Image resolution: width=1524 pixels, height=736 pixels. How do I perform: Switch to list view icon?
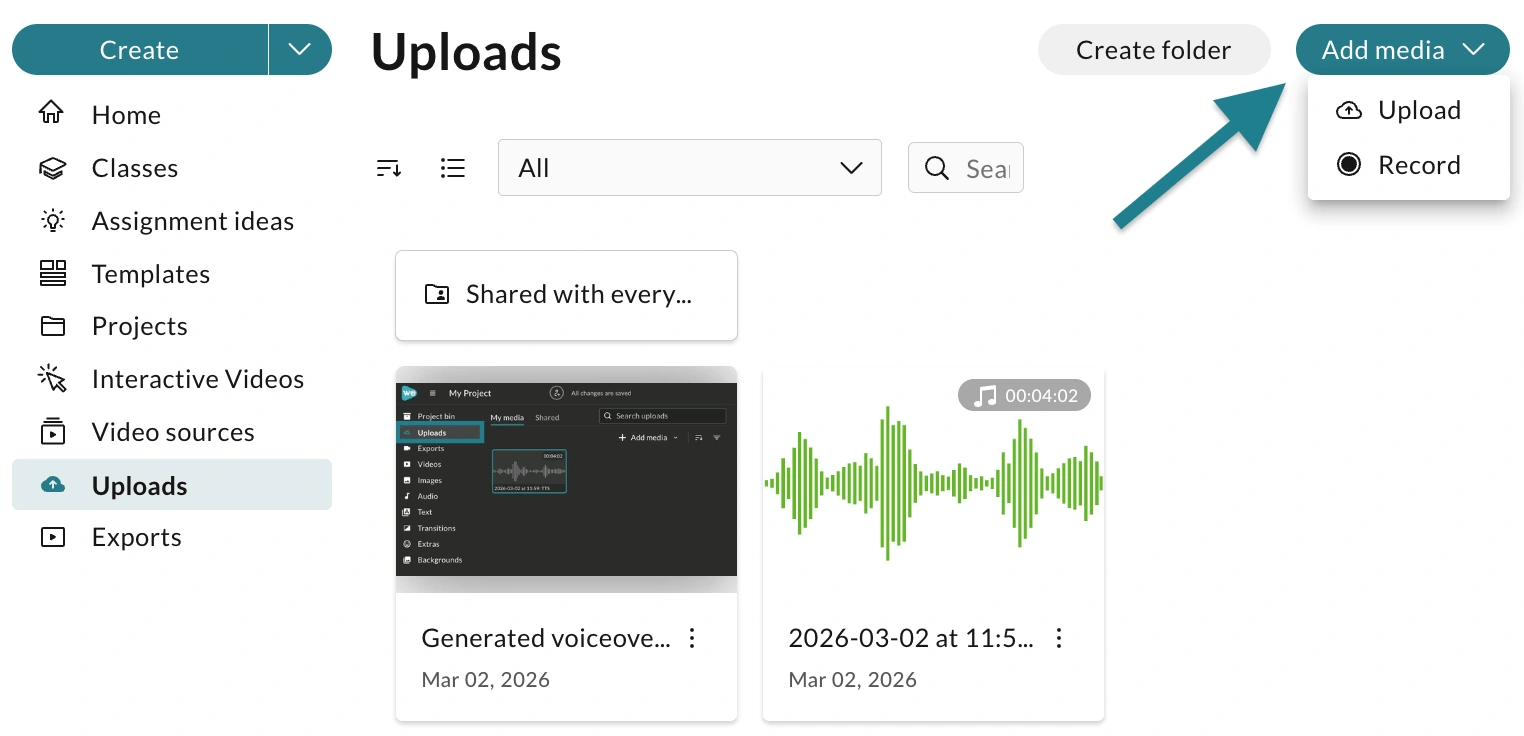click(453, 168)
